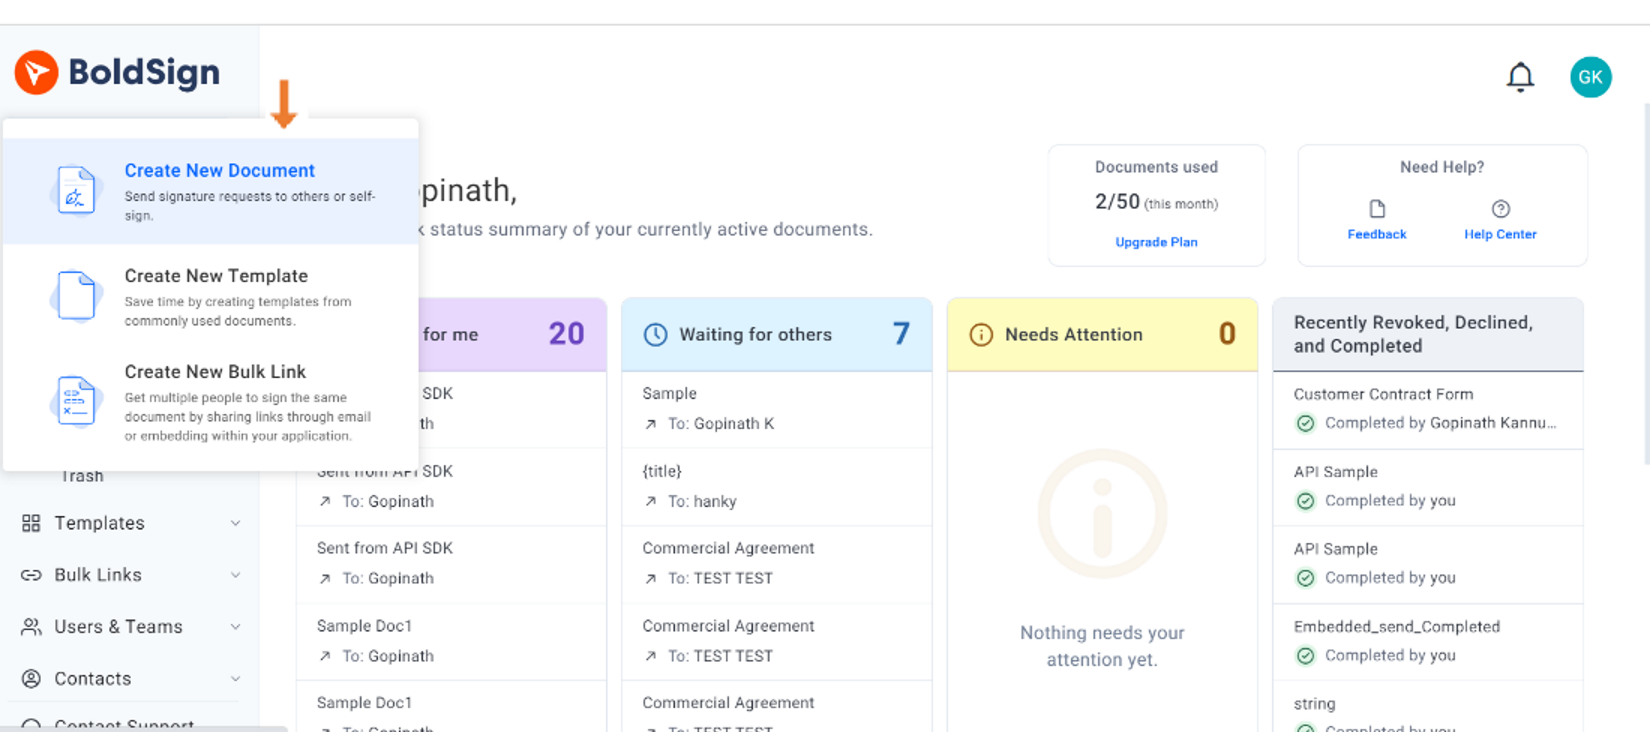Click the count 20 on waiting-for-me card
This screenshot has width=1650, height=732.
566,334
